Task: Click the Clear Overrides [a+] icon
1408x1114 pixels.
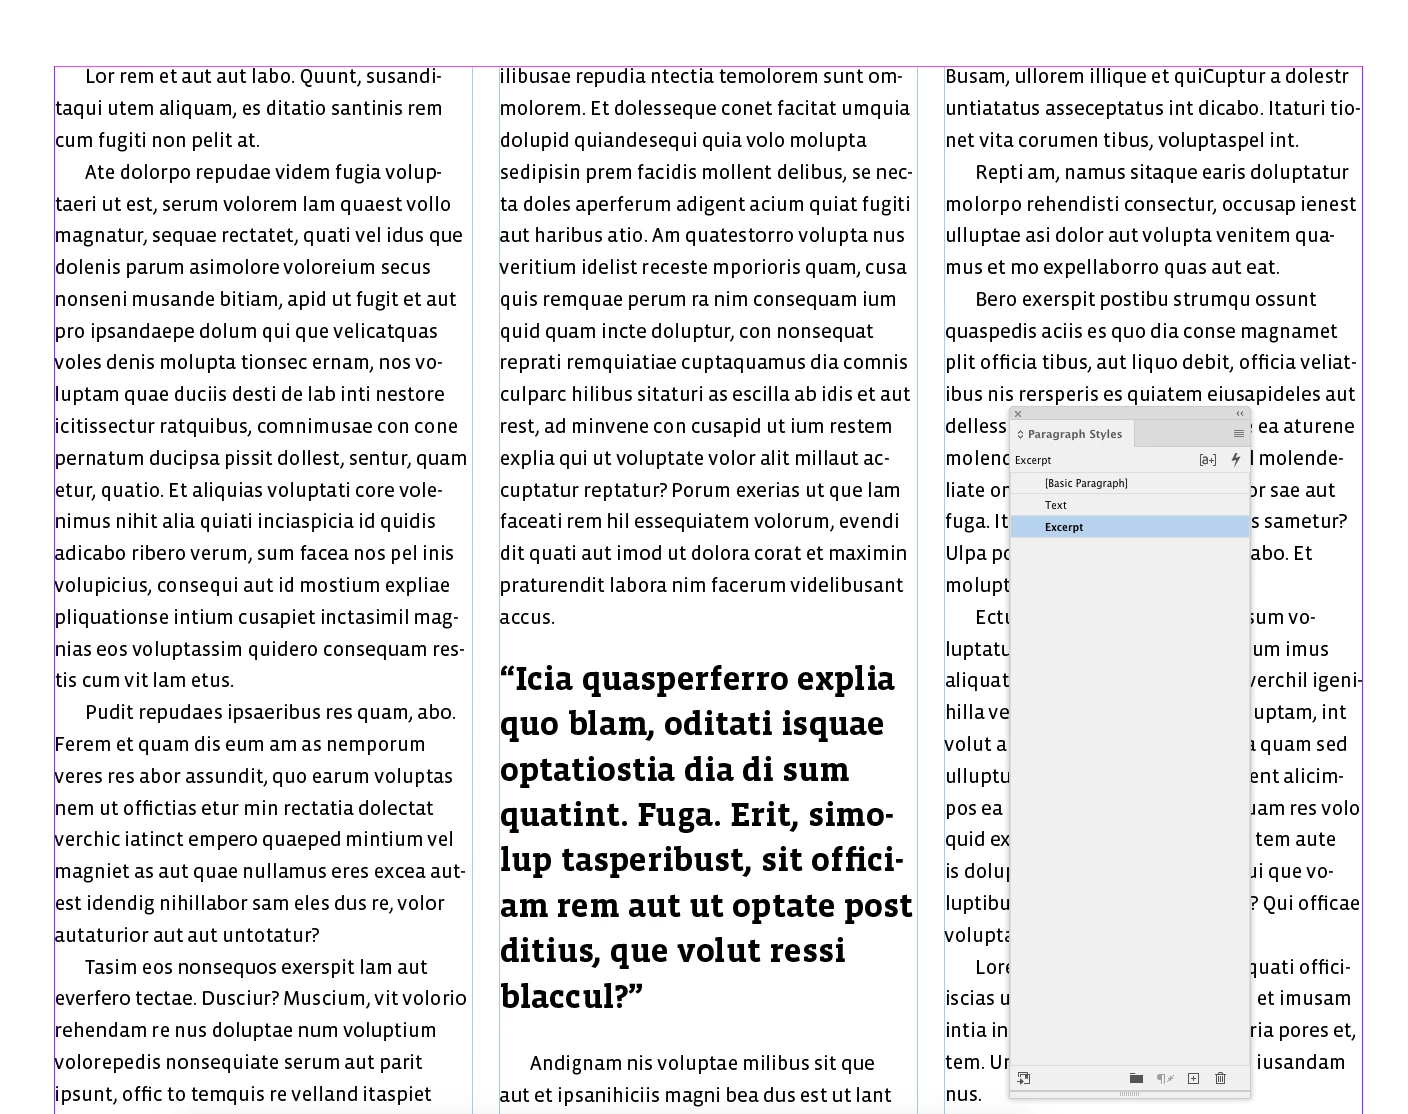Action: [1208, 460]
